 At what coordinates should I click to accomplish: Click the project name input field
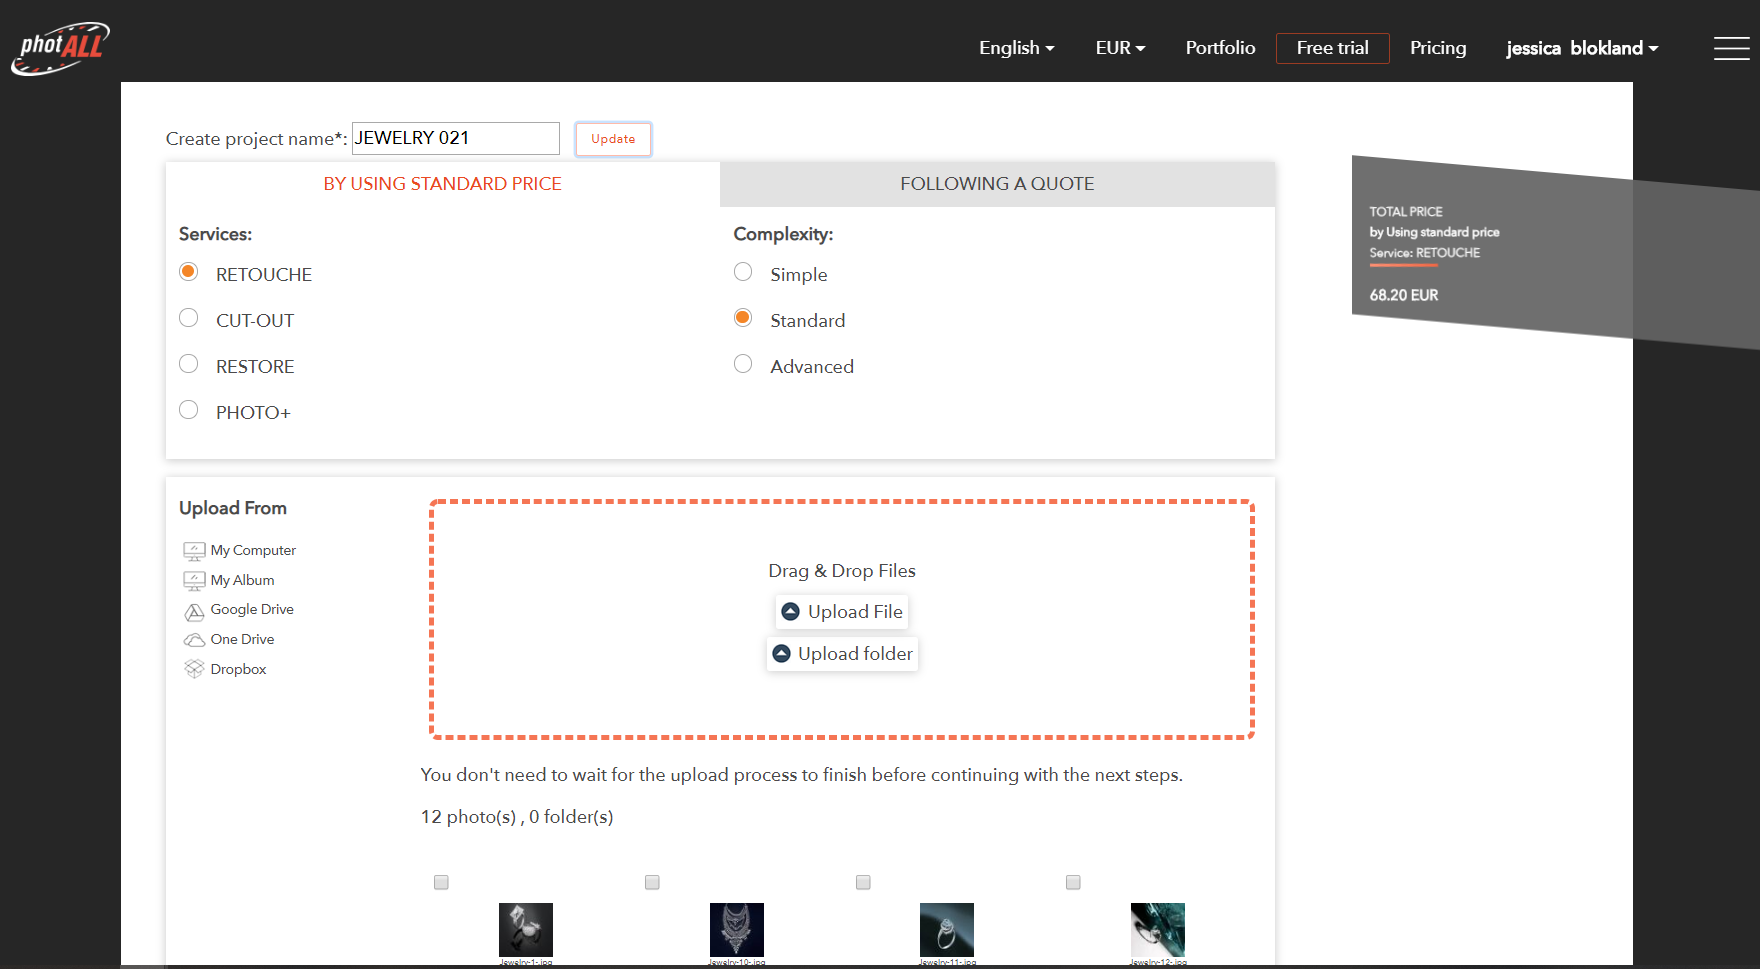[455, 139]
